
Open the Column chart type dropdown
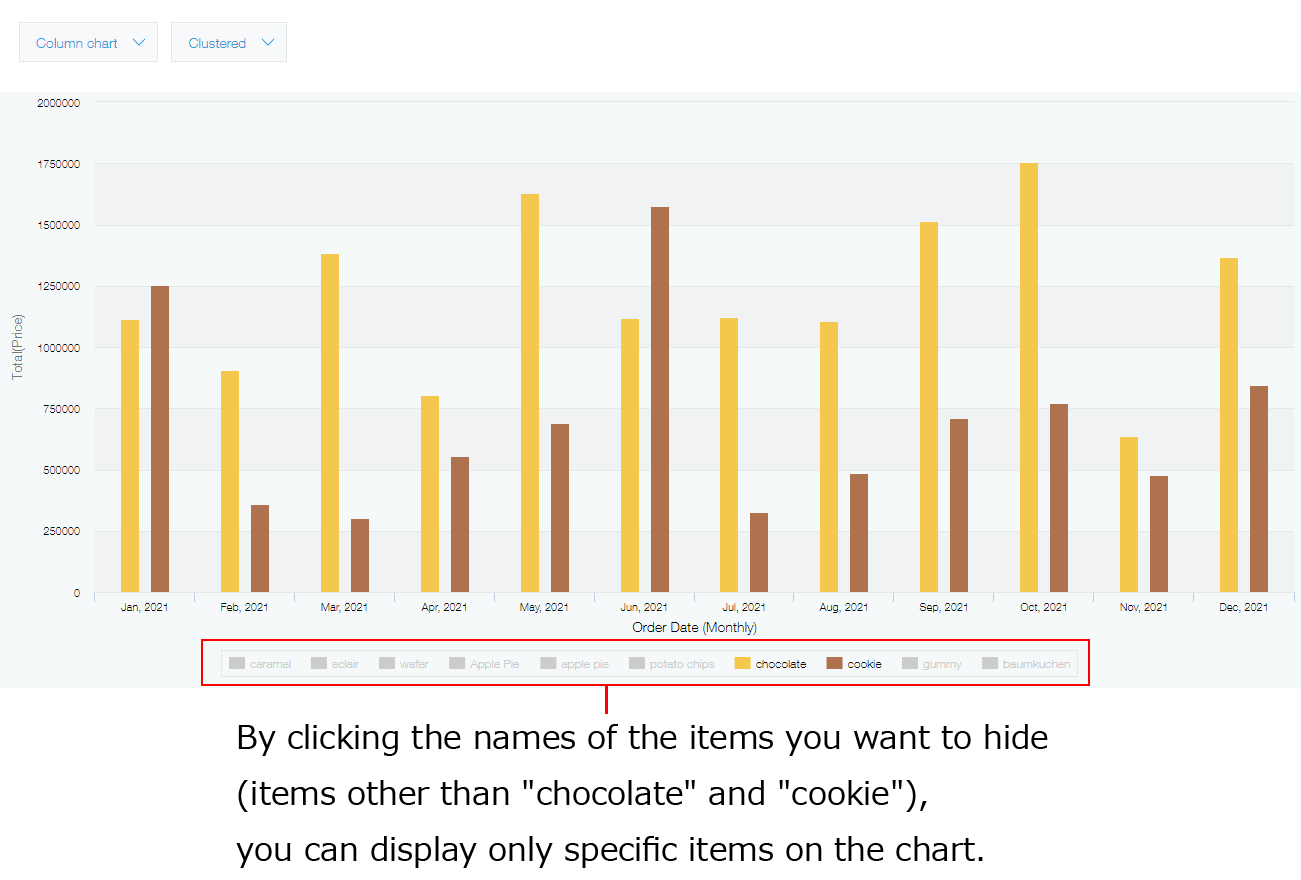(x=88, y=42)
